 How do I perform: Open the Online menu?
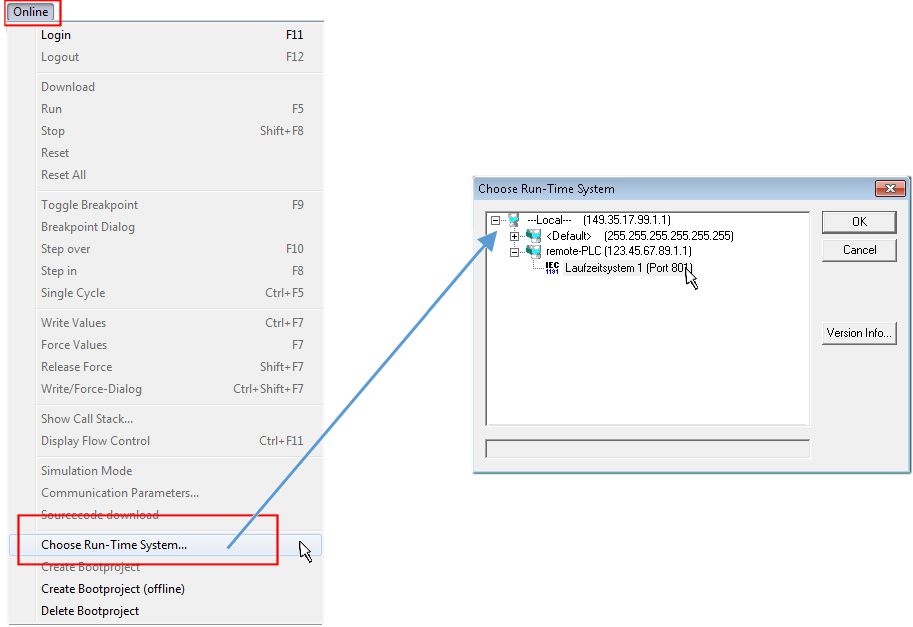tap(31, 12)
